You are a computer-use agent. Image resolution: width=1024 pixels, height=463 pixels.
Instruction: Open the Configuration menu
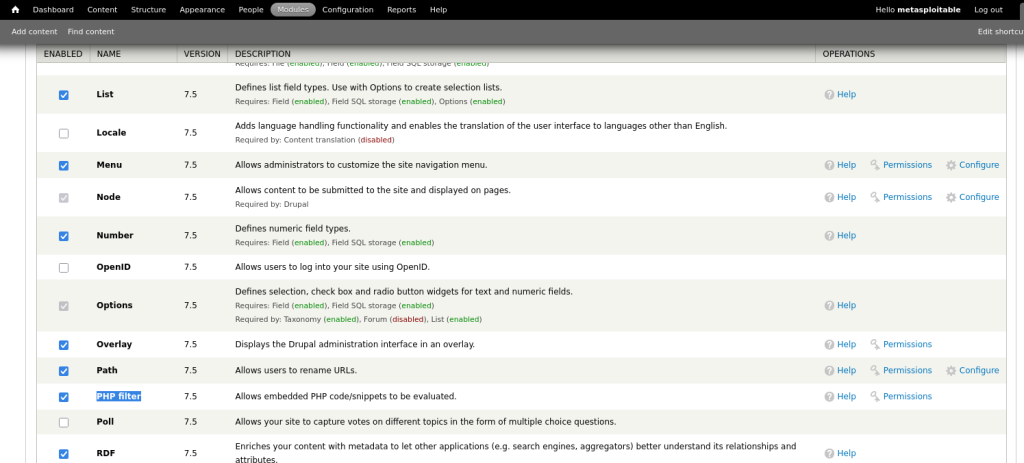coord(347,10)
